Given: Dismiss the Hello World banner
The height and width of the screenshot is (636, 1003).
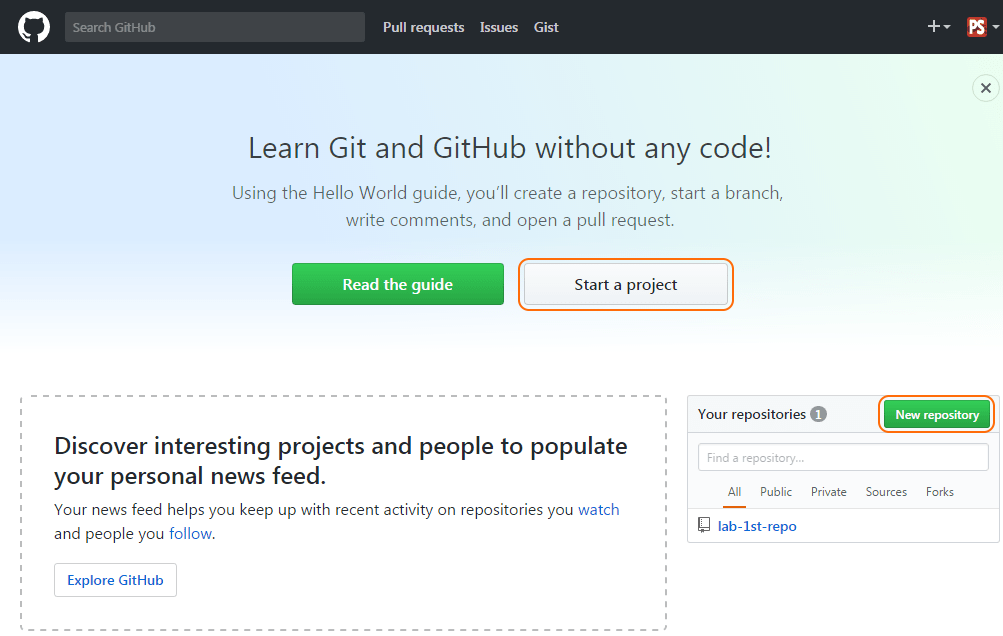Looking at the screenshot, I should (986, 88).
